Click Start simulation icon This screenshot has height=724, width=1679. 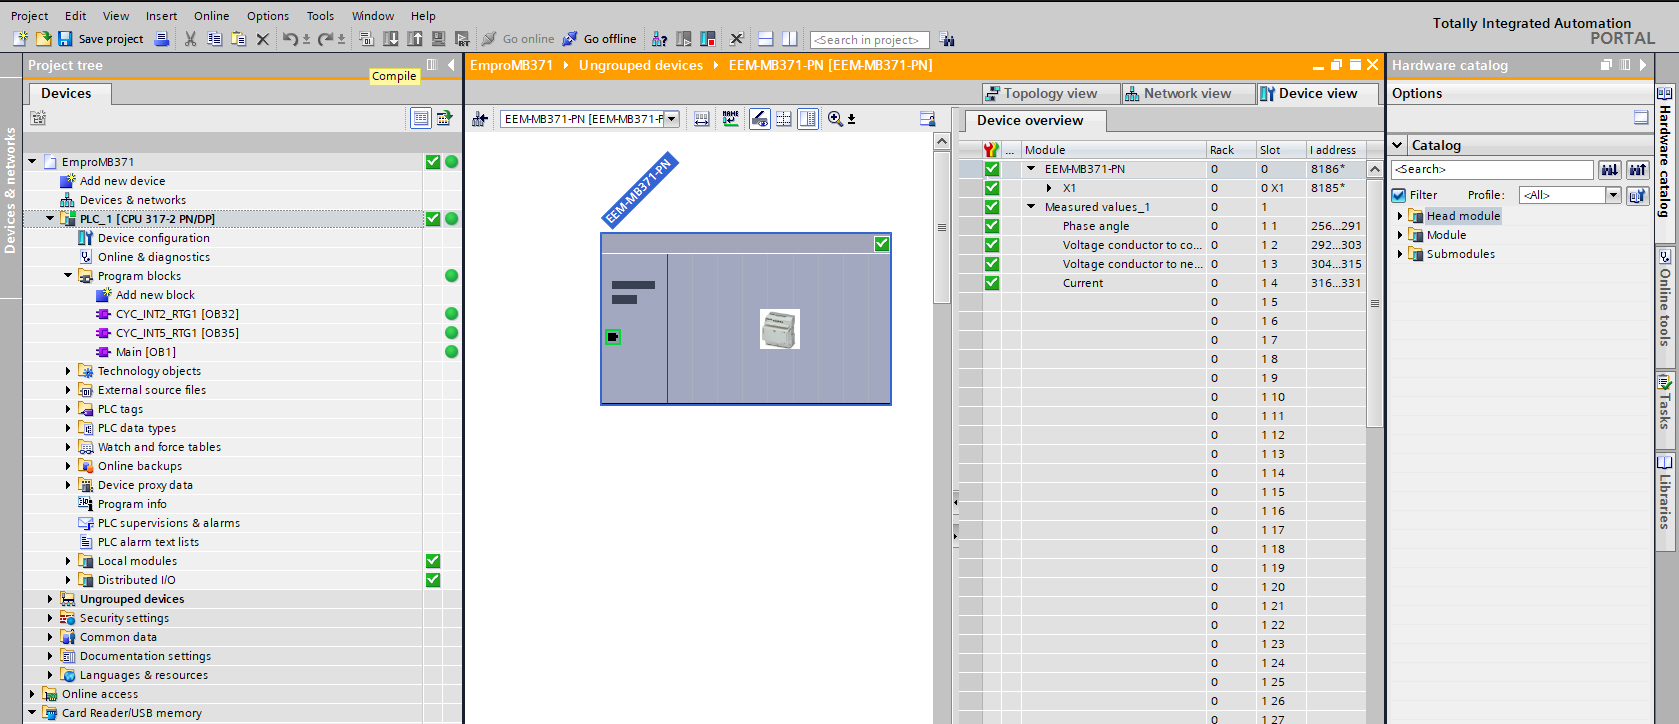click(x=438, y=39)
